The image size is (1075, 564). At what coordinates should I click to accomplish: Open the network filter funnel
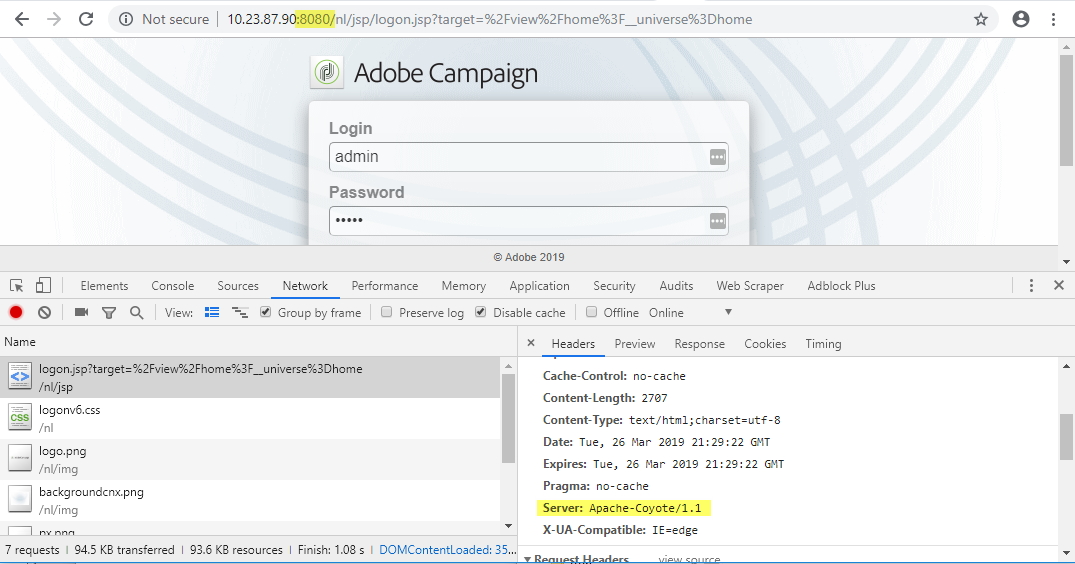click(109, 313)
